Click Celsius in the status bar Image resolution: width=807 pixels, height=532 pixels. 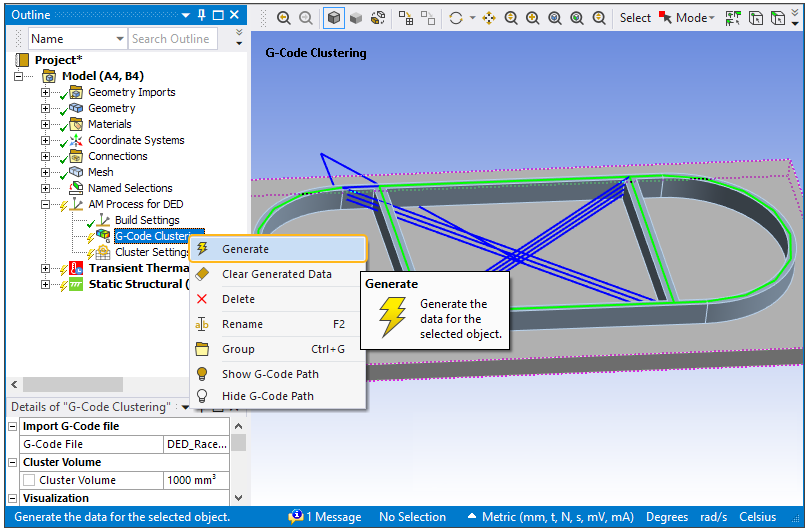(x=758, y=517)
